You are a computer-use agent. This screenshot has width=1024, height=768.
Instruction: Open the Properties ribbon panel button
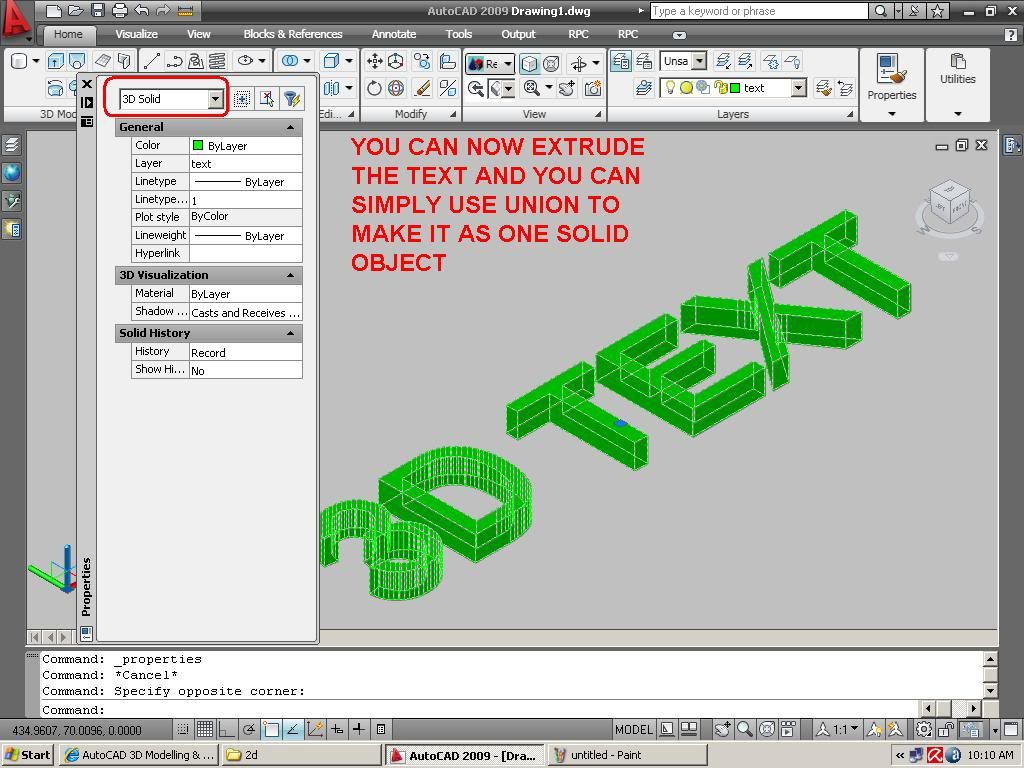coord(891,80)
